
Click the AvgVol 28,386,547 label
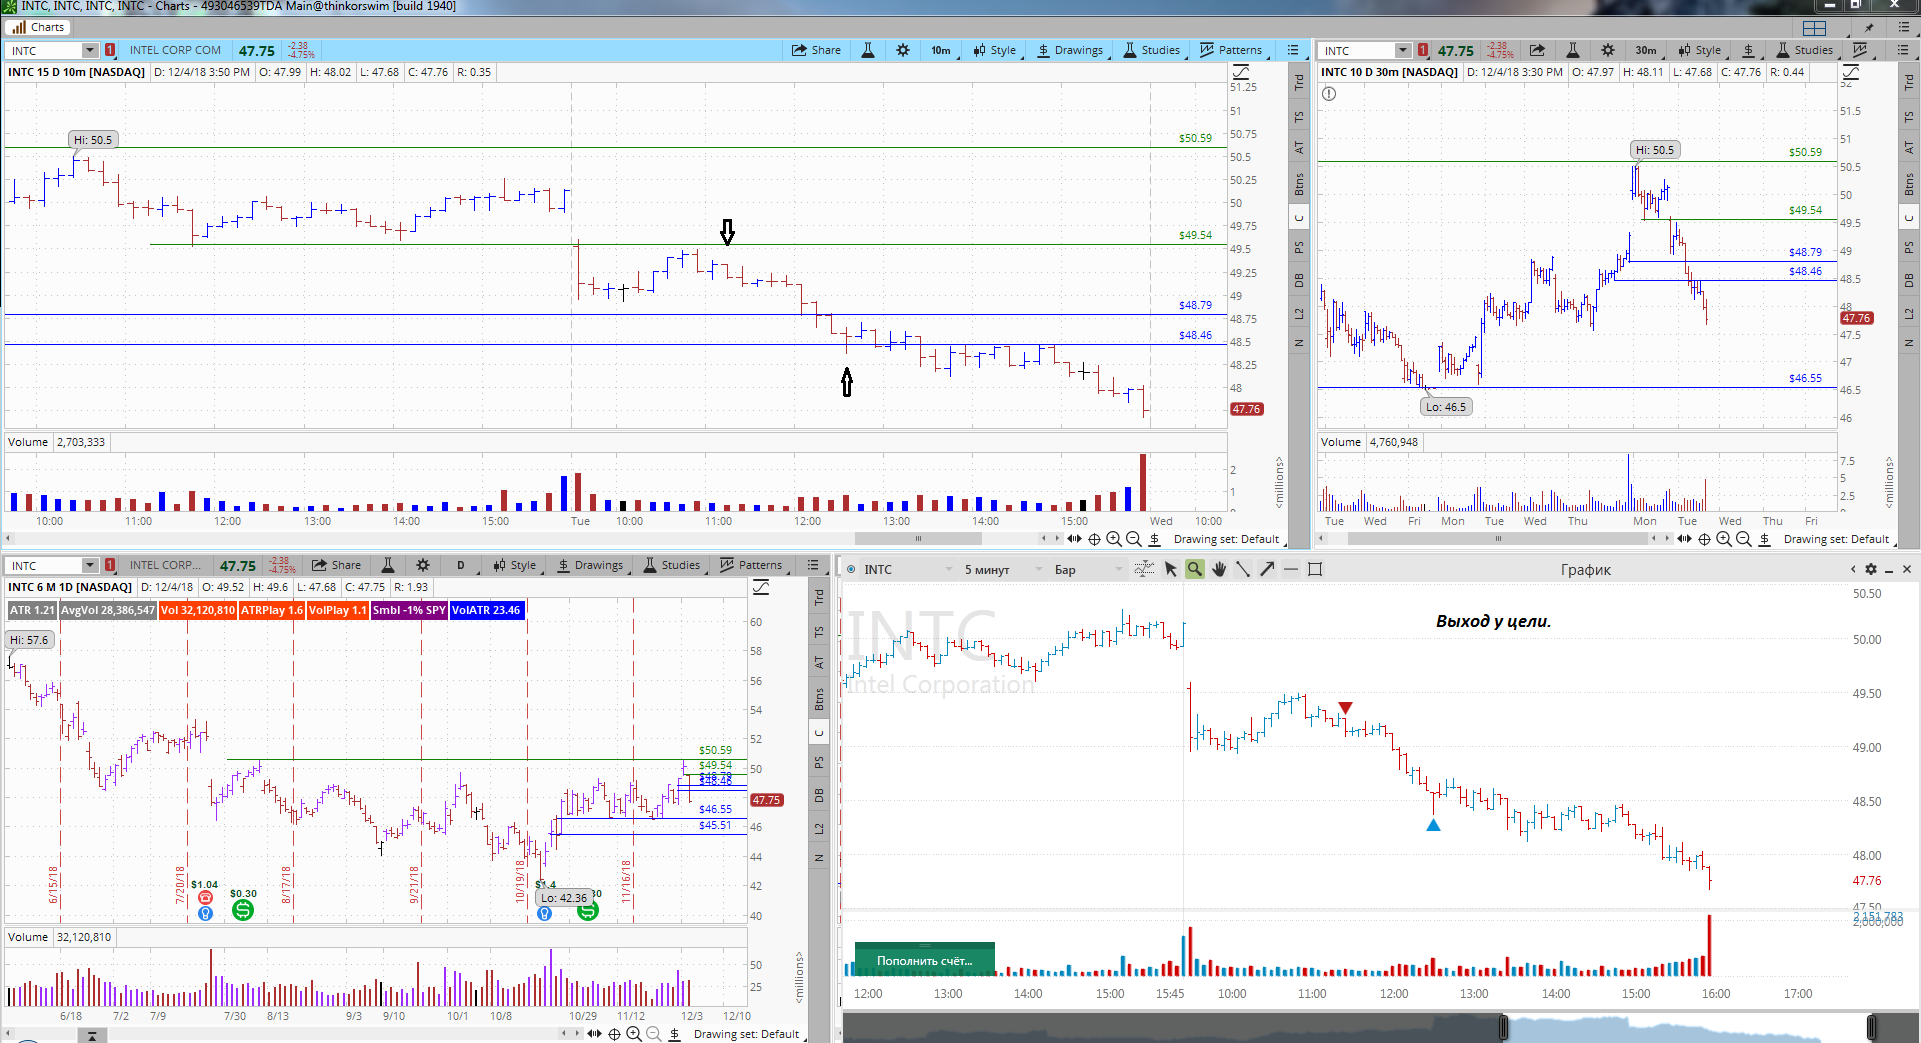coord(108,610)
